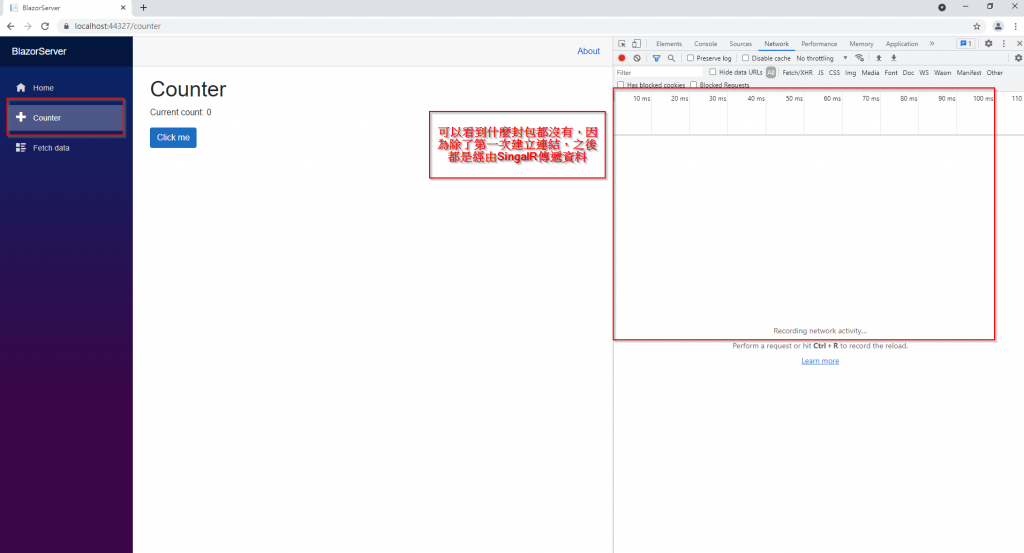Open the Learn more link
The image size is (1024, 553).
(x=820, y=361)
